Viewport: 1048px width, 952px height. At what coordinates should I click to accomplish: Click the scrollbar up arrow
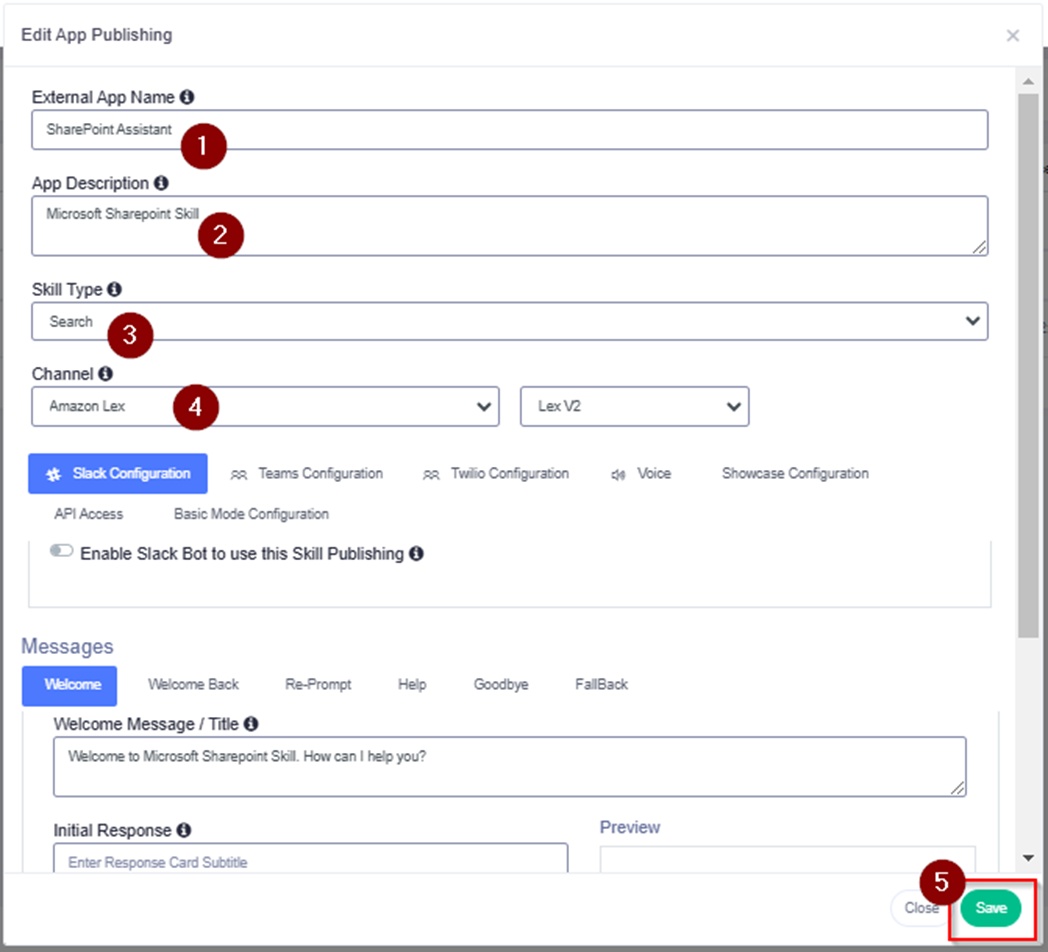pyautogui.click(x=1028, y=82)
